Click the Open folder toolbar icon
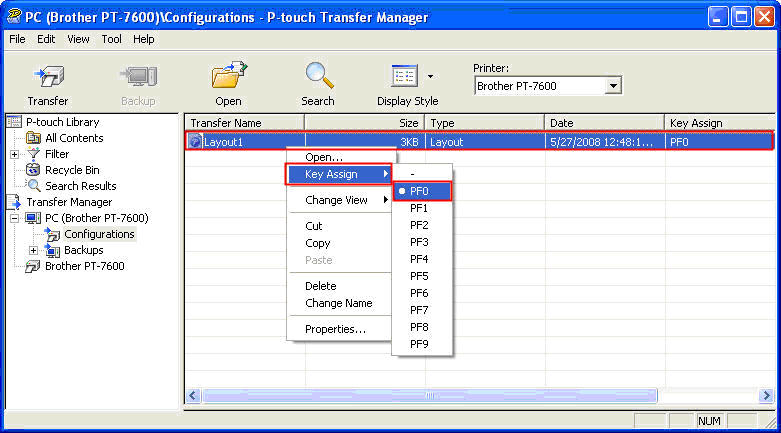 [228, 76]
